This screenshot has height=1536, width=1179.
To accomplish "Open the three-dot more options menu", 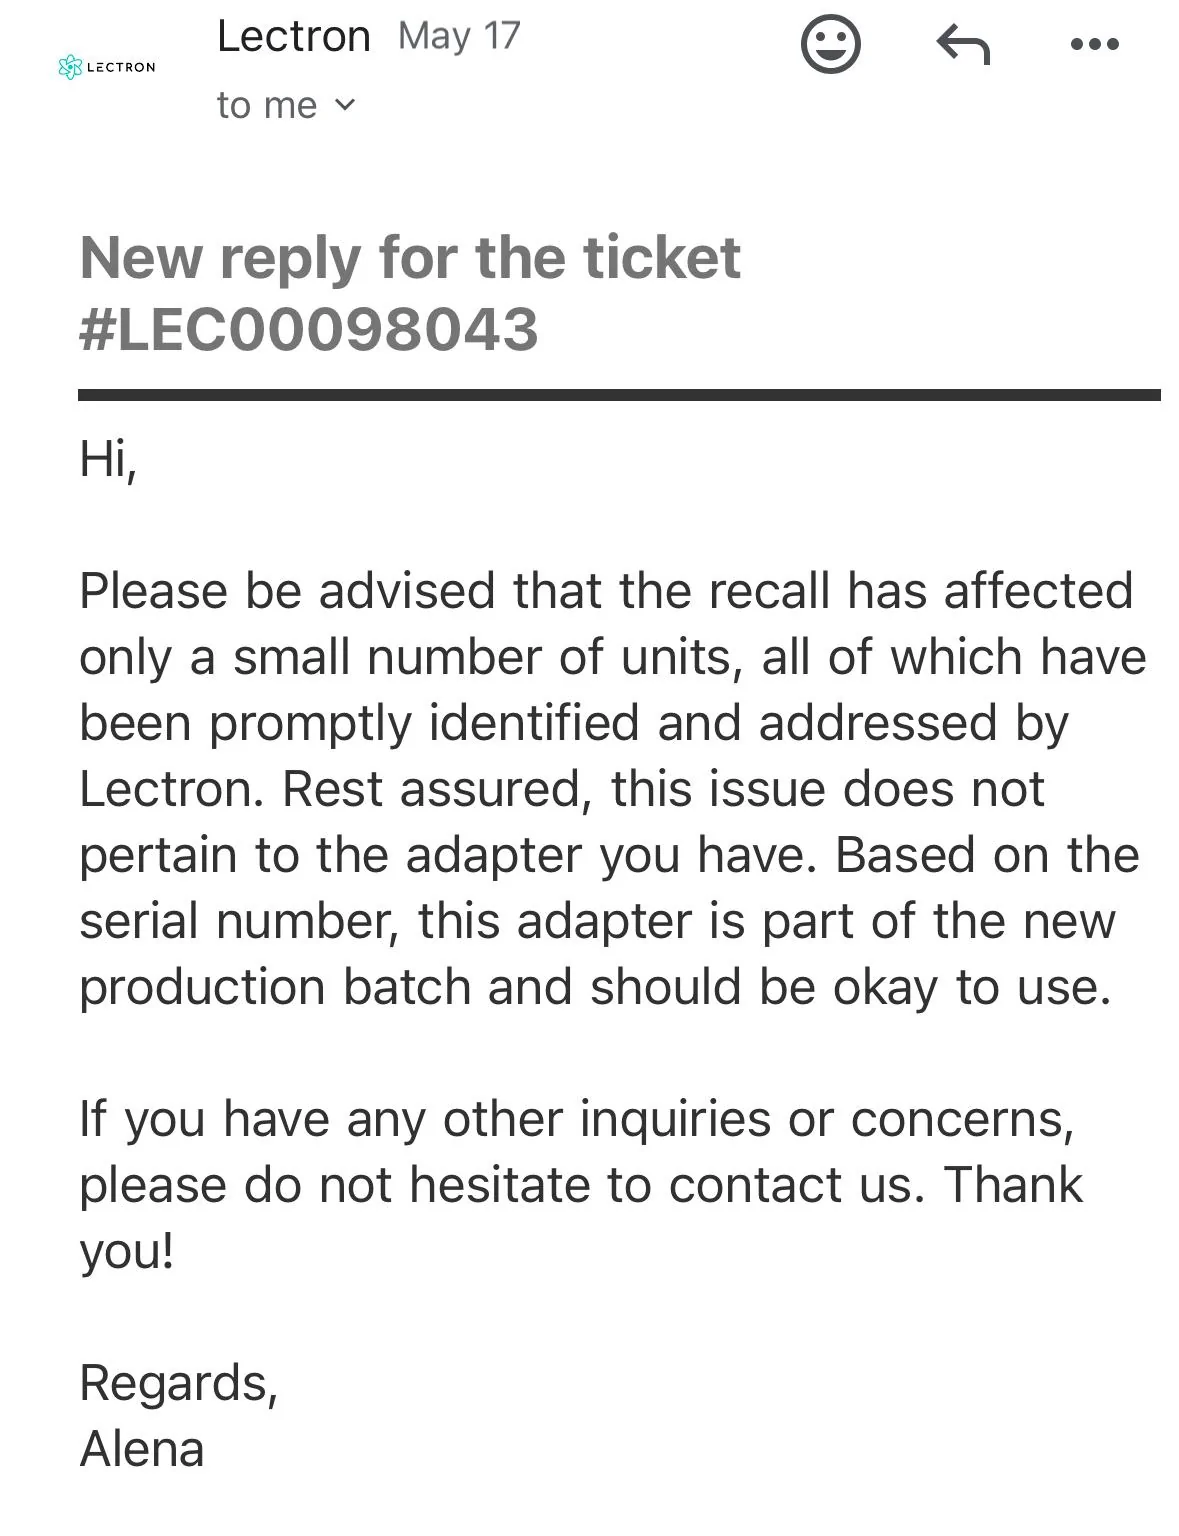I will pos(1094,44).
